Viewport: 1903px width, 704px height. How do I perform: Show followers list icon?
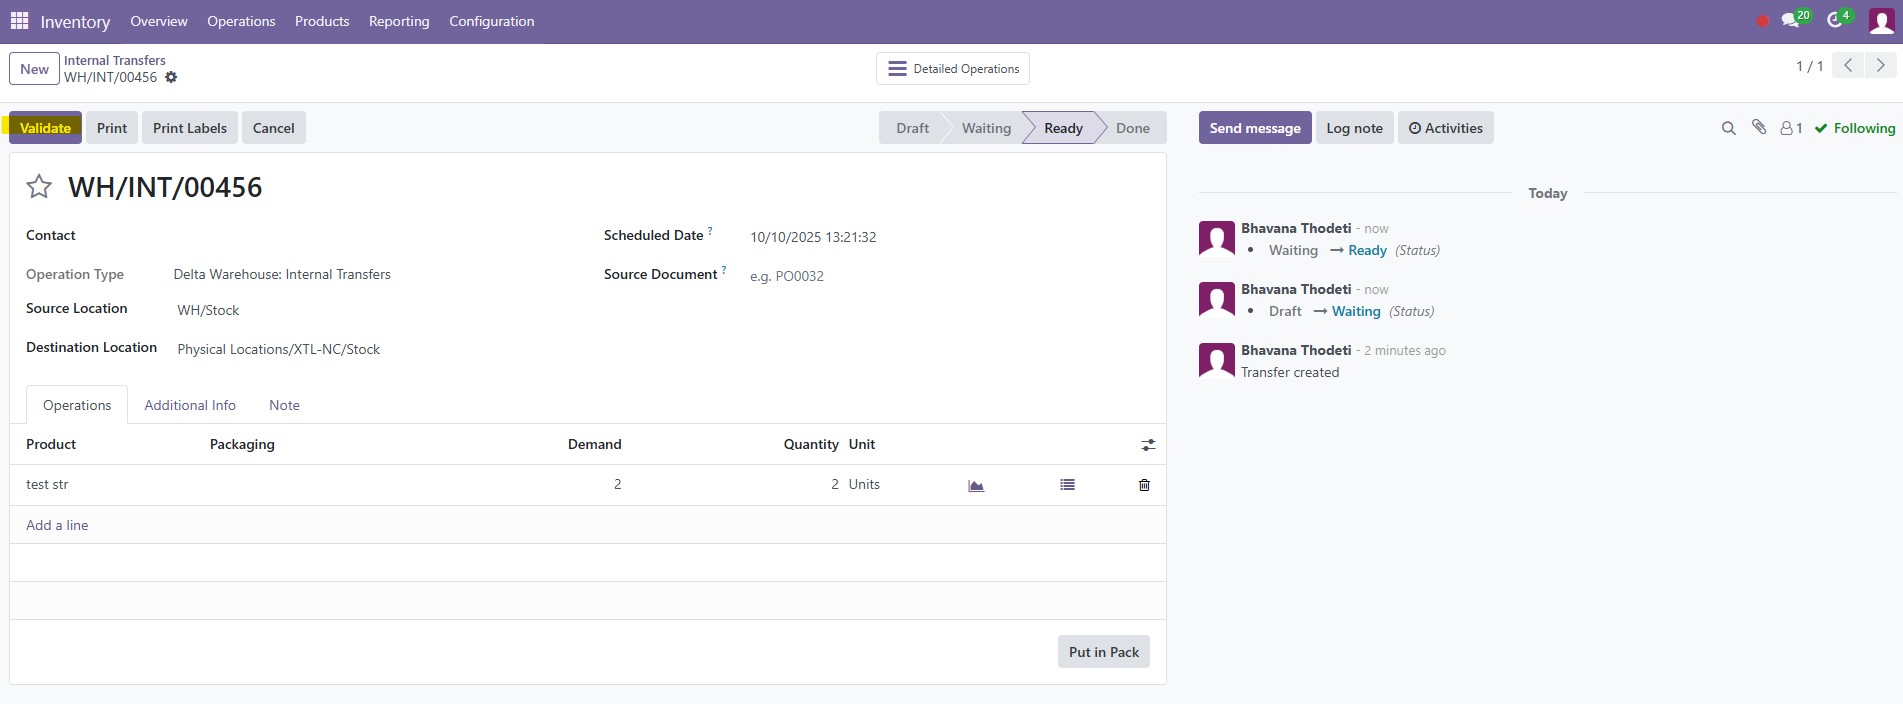[x=1791, y=128]
